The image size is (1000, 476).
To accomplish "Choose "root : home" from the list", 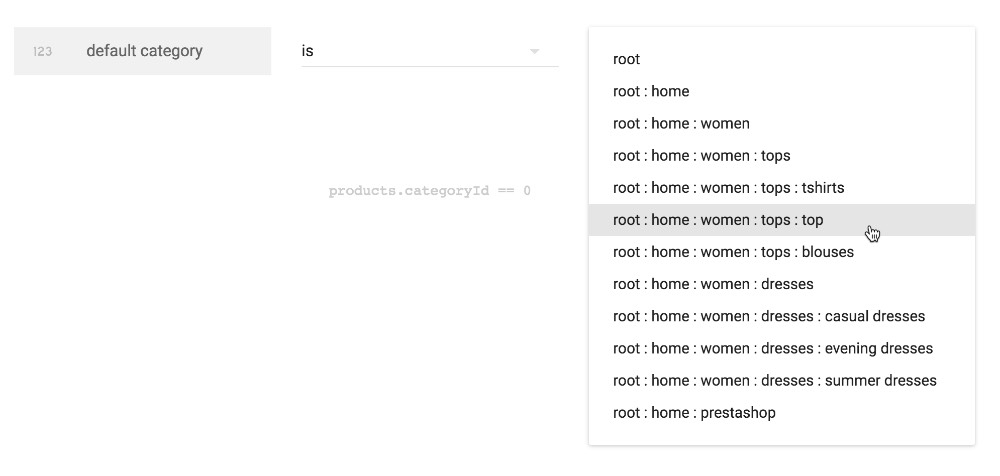I will pos(651,91).
